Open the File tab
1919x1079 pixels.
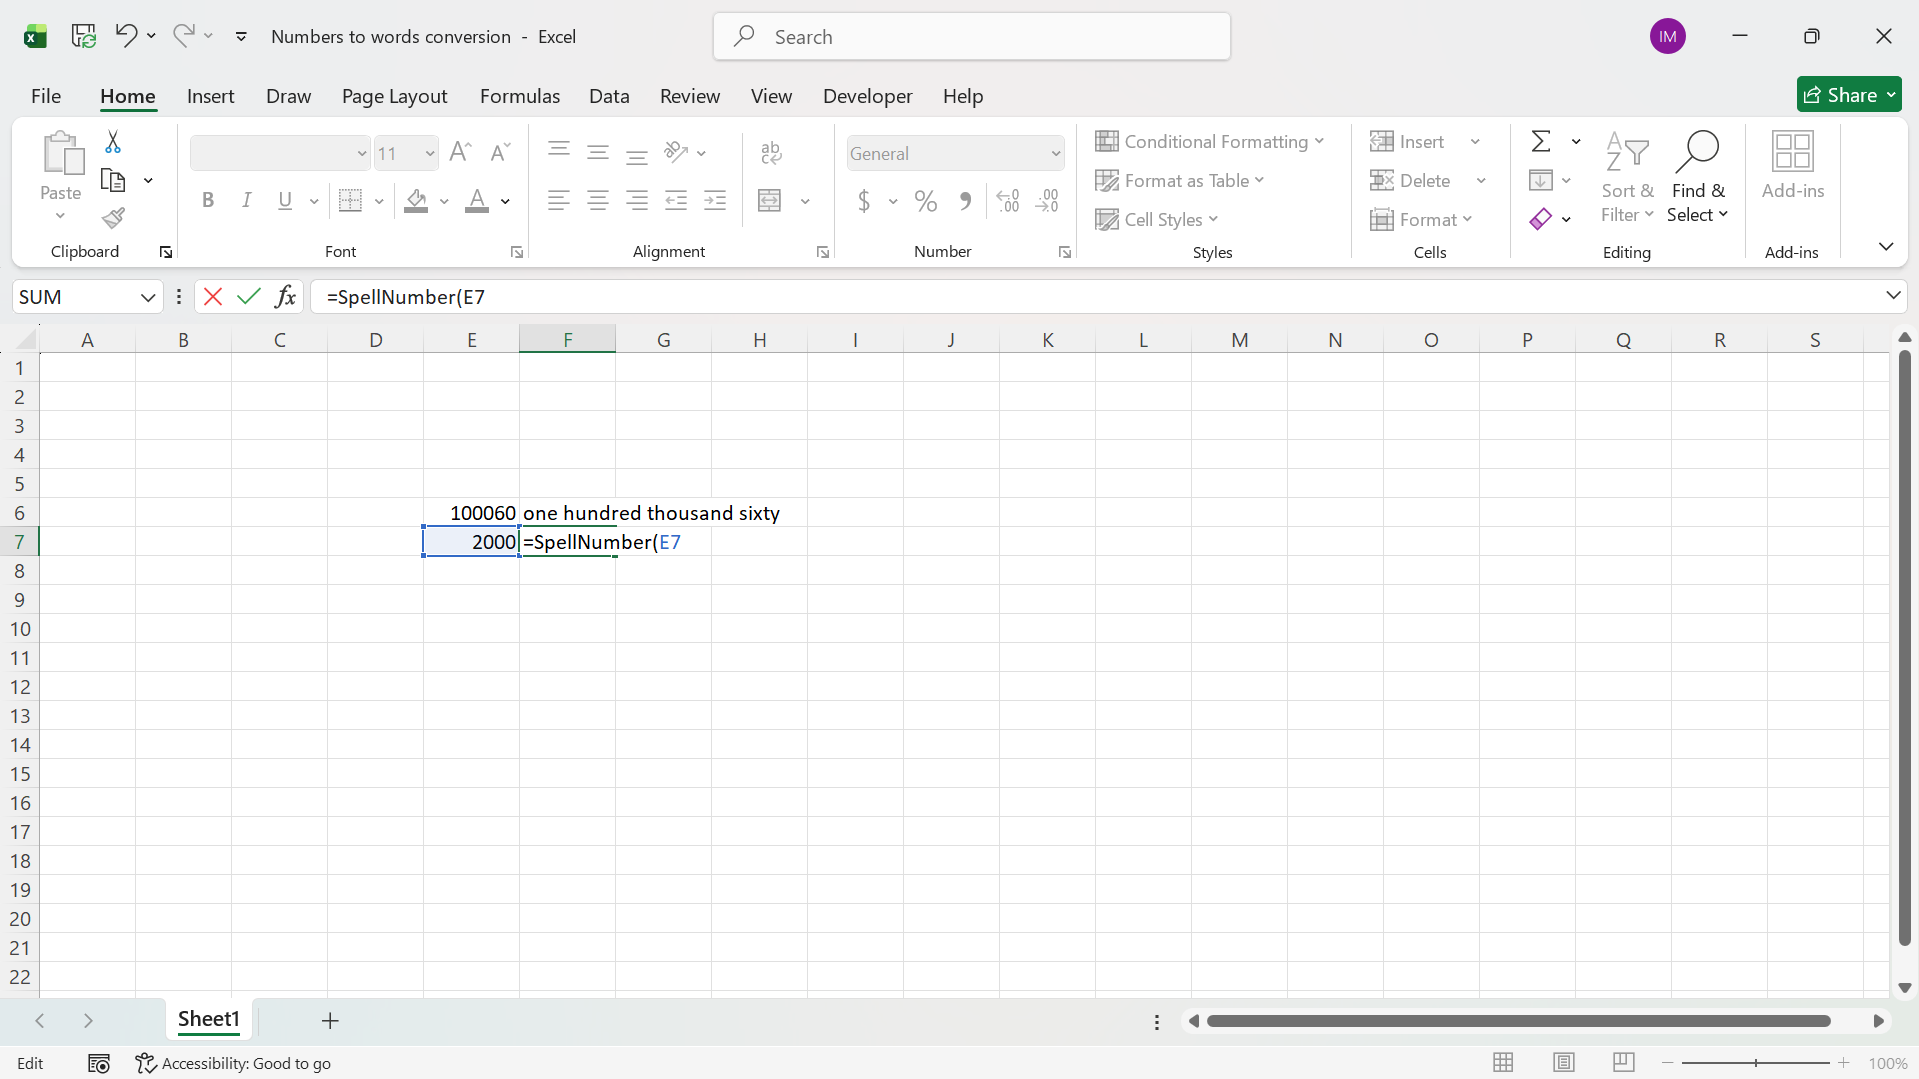(46, 96)
